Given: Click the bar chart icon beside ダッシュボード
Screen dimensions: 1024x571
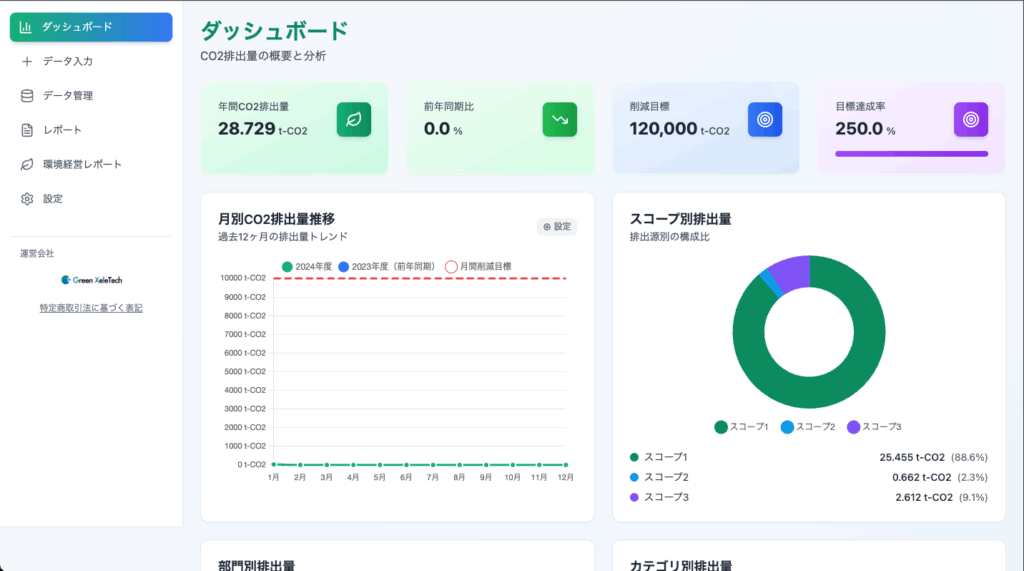Looking at the screenshot, I should point(26,27).
